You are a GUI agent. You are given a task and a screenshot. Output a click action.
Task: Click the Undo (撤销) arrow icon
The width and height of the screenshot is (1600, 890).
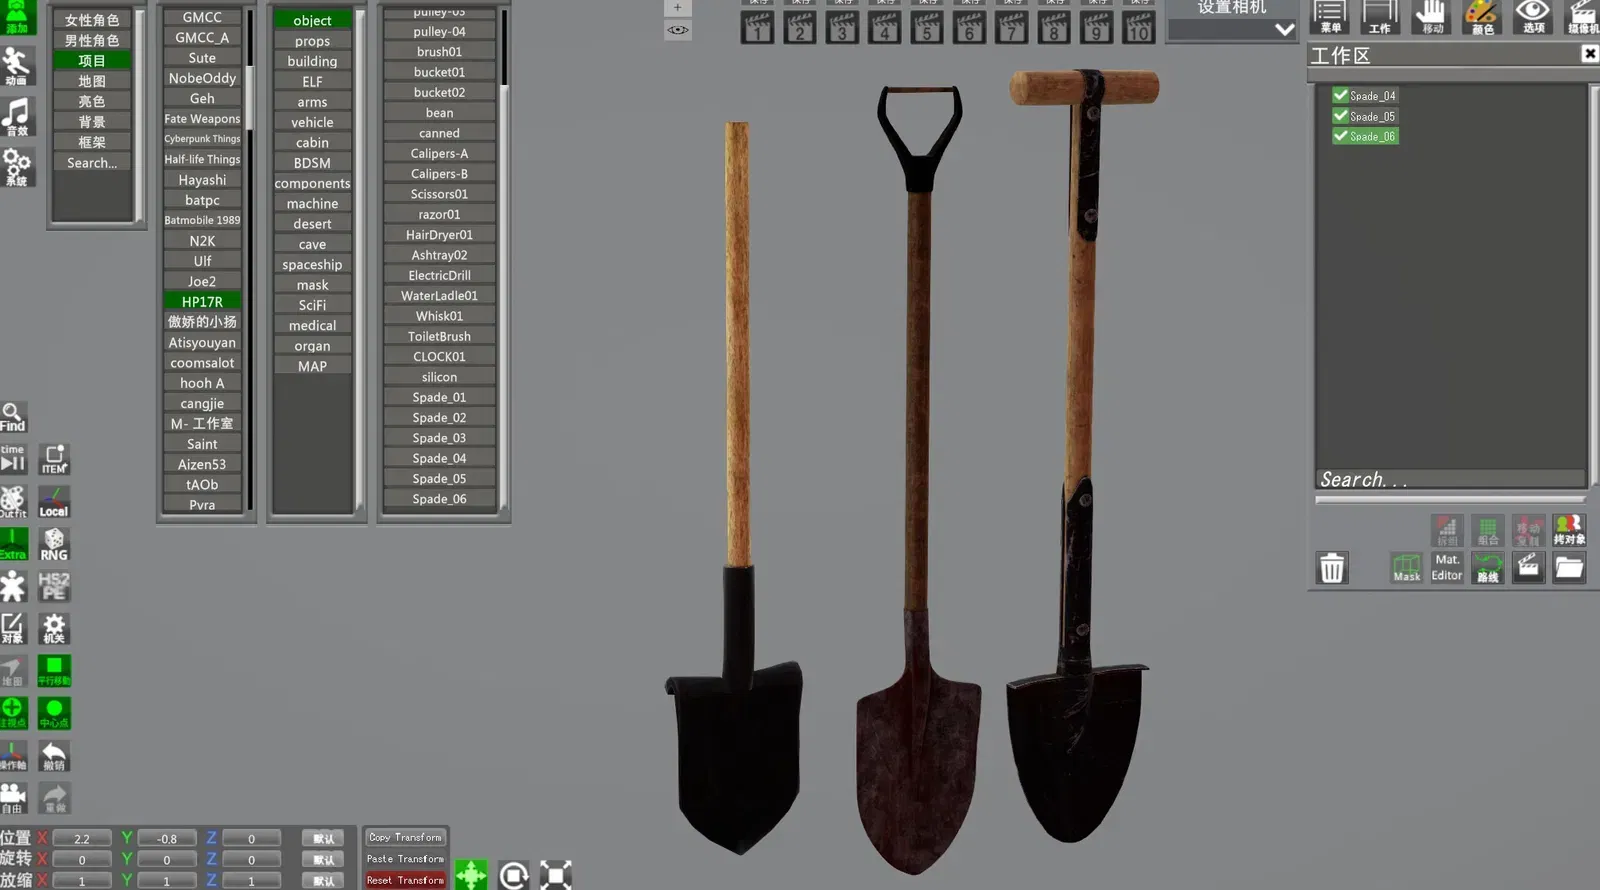(x=54, y=756)
